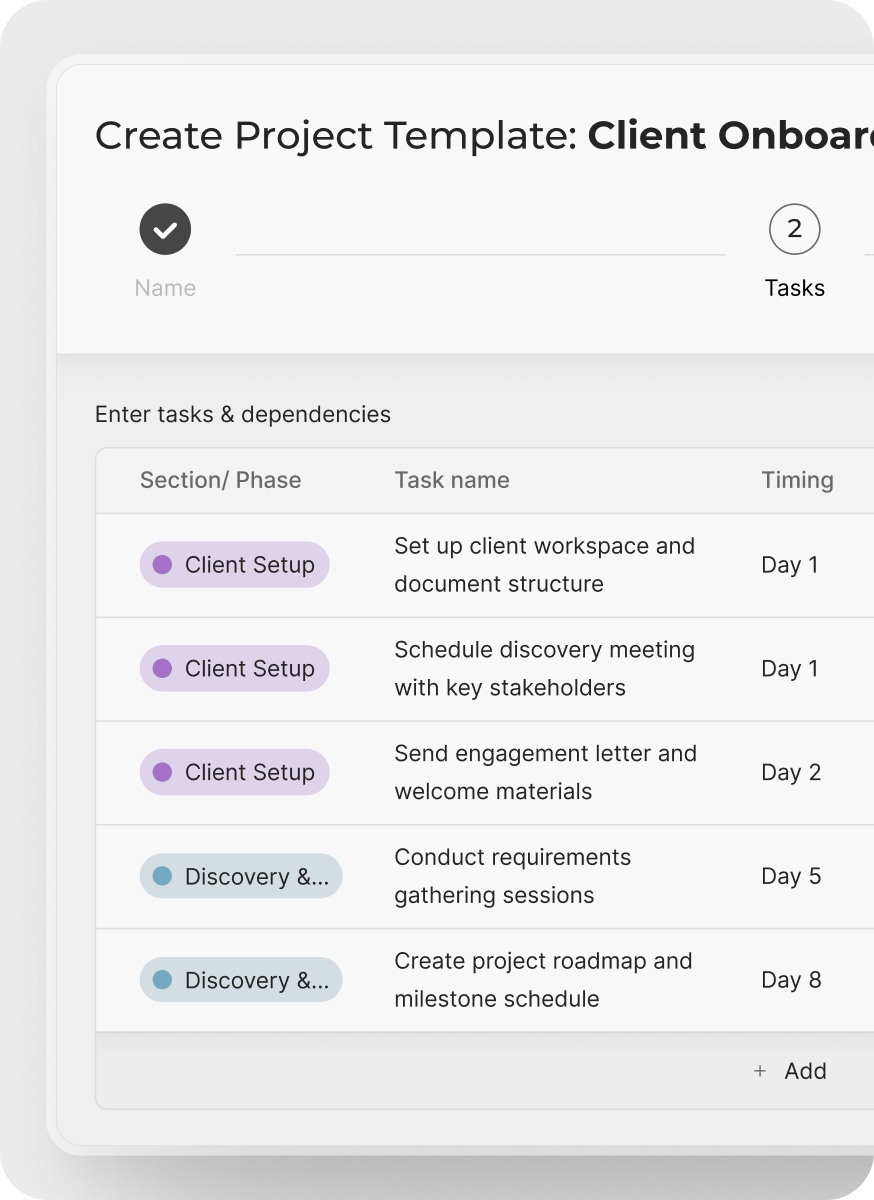874x1200 pixels.
Task: Click Day 5 timing for requirements gathering
Action: point(791,877)
